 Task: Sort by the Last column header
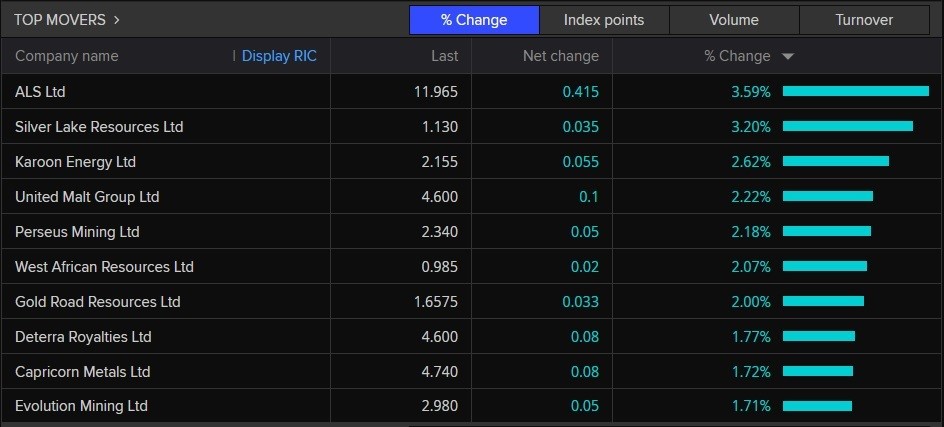pos(444,56)
